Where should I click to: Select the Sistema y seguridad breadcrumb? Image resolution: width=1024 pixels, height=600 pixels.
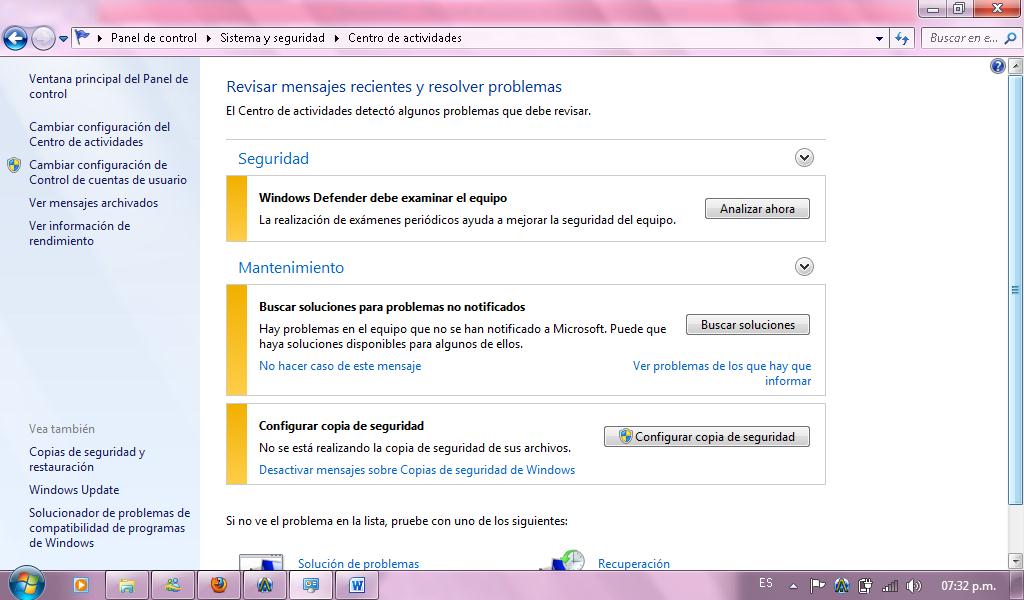pos(272,38)
